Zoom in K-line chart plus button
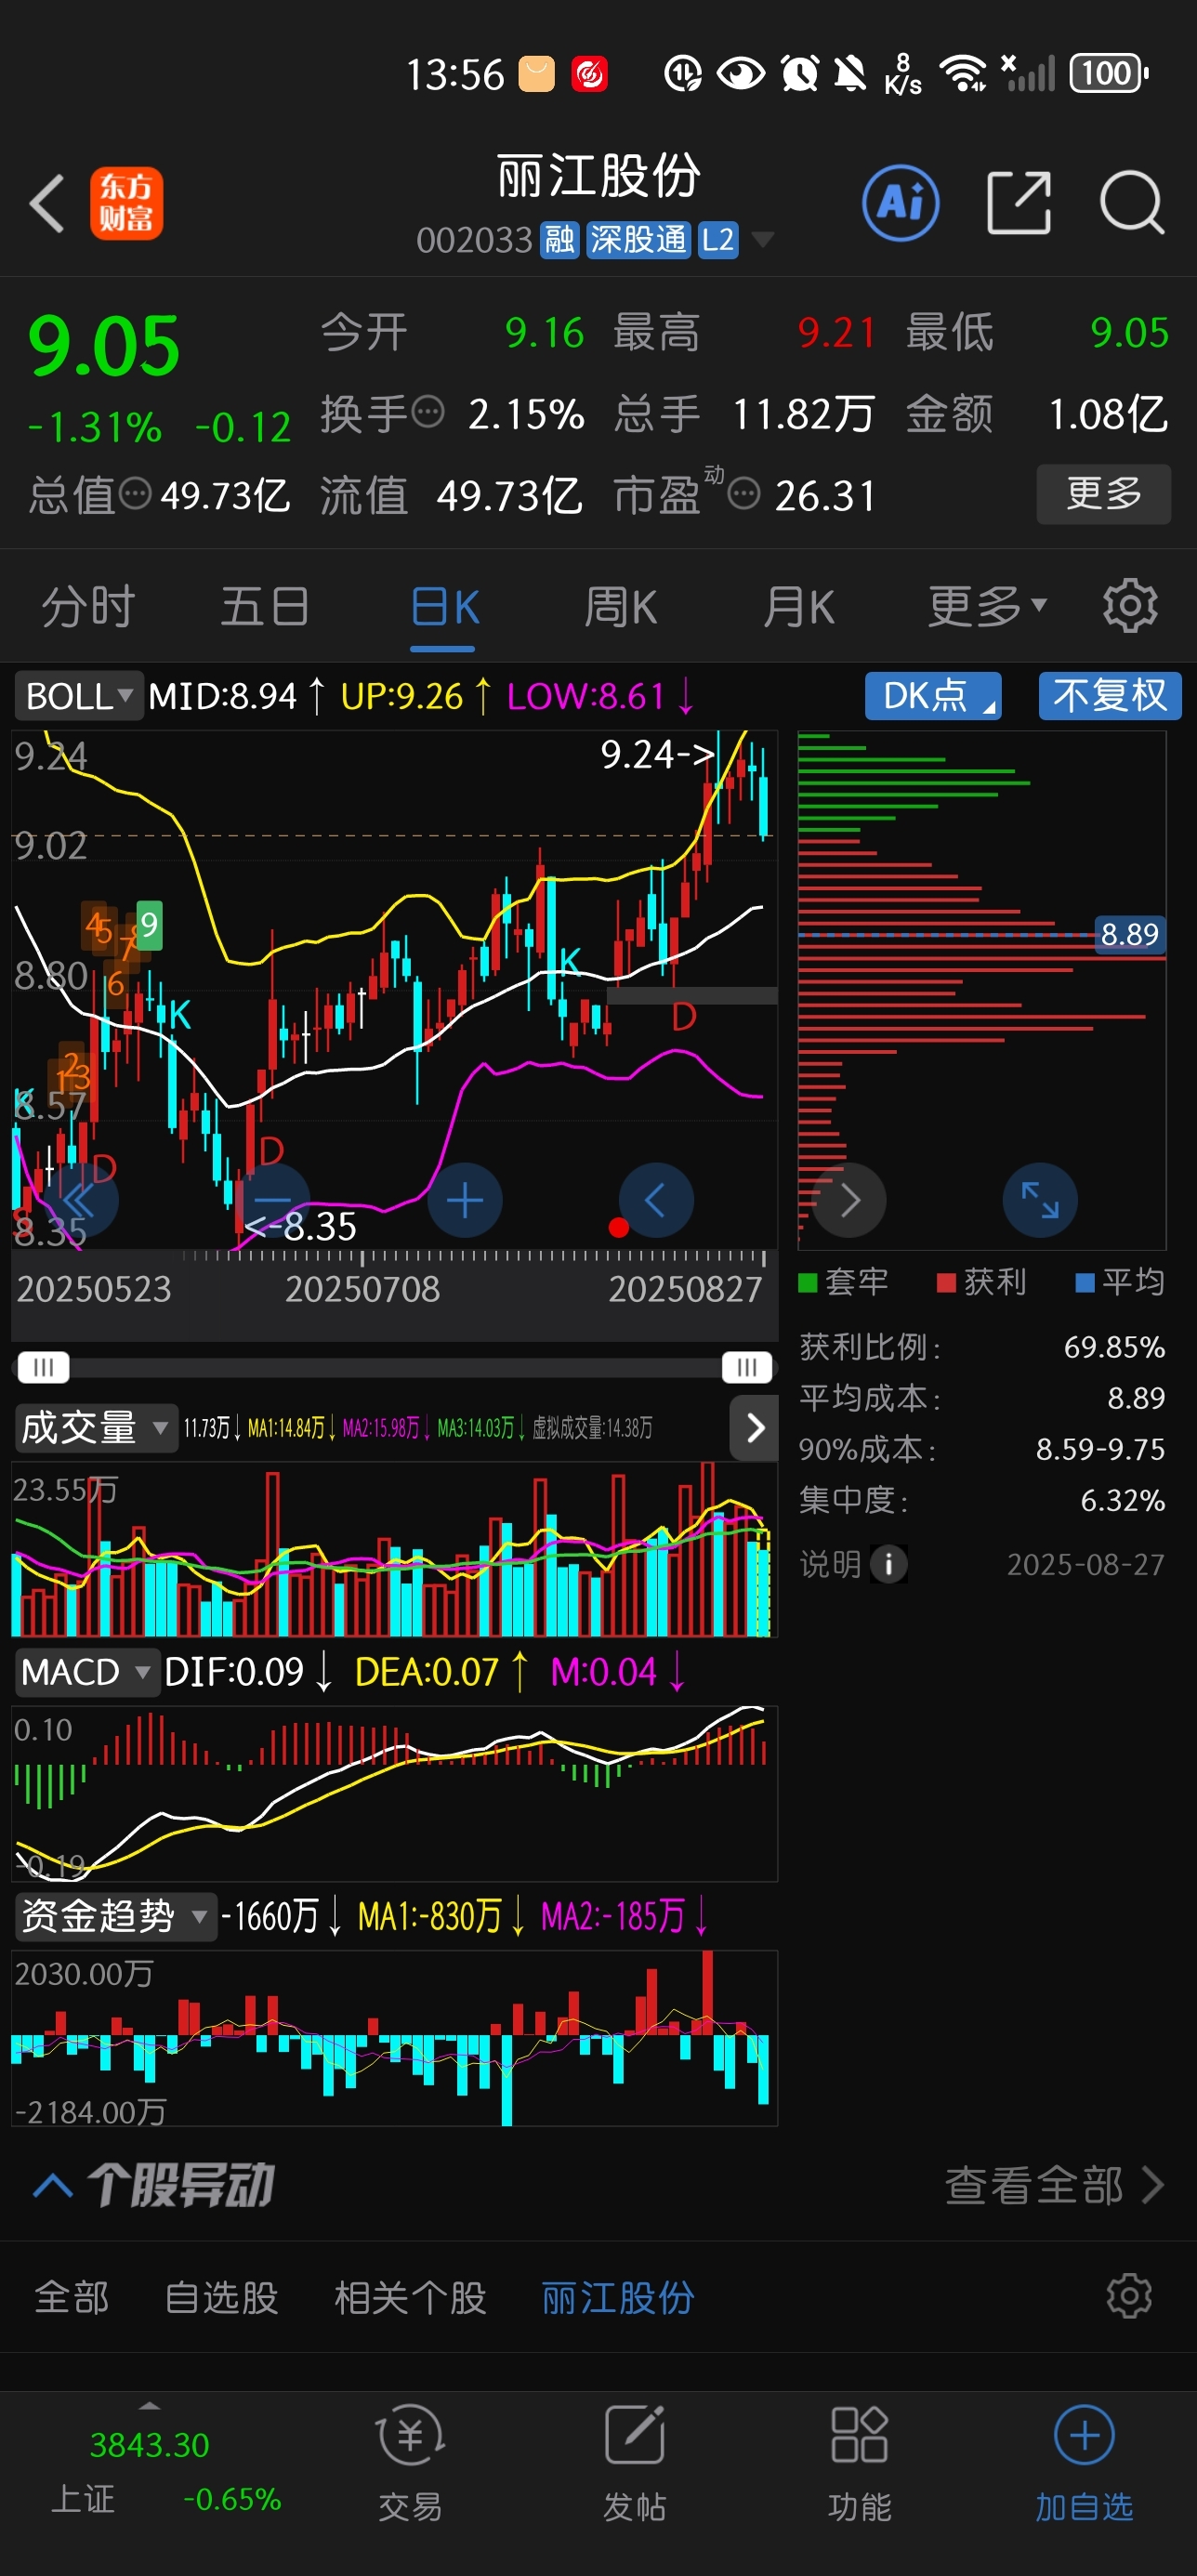Image resolution: width=1197 pixels, height=2576 pixels. 465,1200
